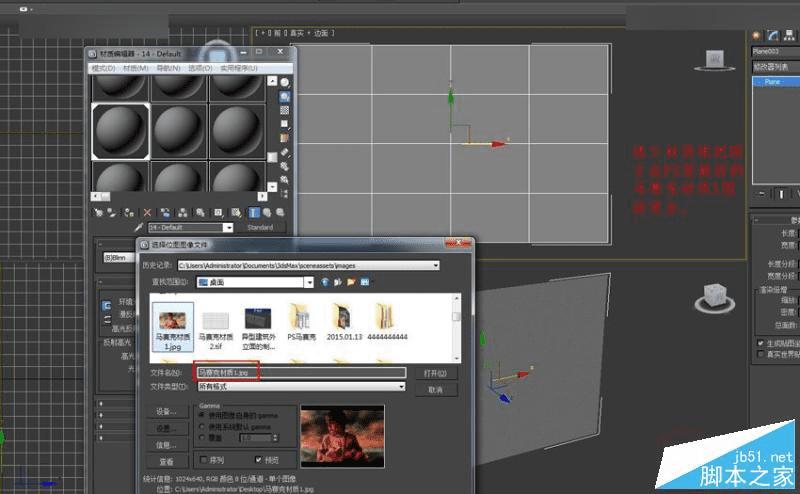Image resolution: width=800 pixels, height=494 pixels.
Task: Click the eyedropper pick-material icon
Action: pos(139,228)
